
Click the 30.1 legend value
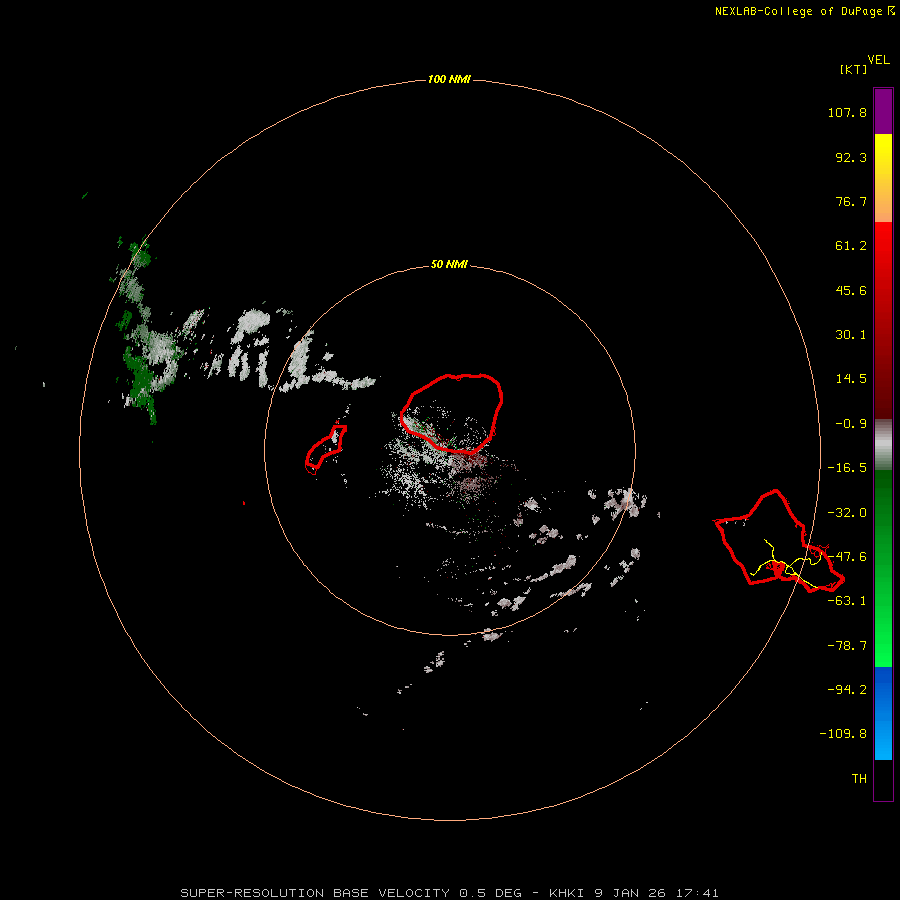point(851,335)
